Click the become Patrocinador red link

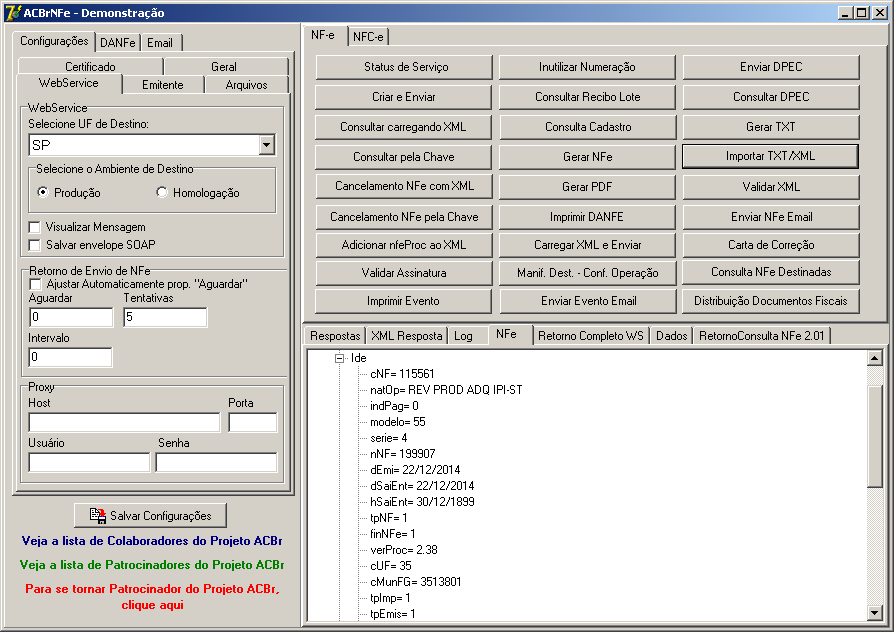click(x=152, y=597)
